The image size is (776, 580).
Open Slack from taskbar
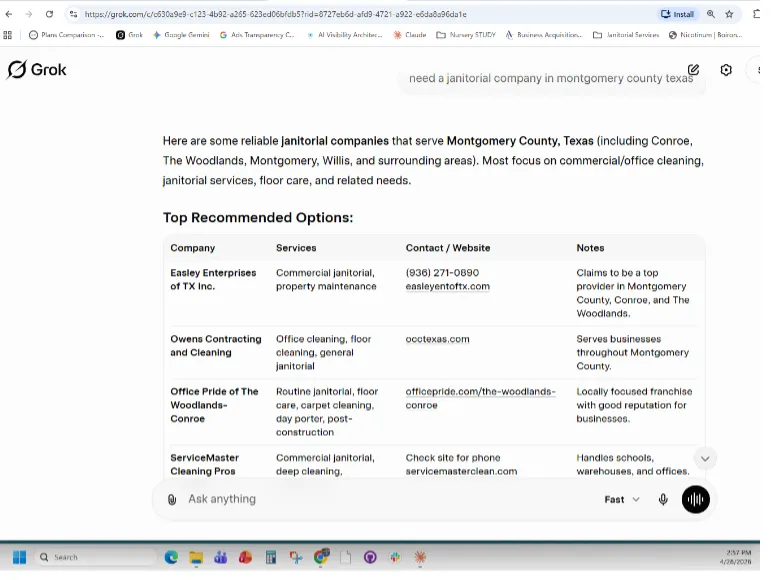pyautogui.click(x=395, y=558)
